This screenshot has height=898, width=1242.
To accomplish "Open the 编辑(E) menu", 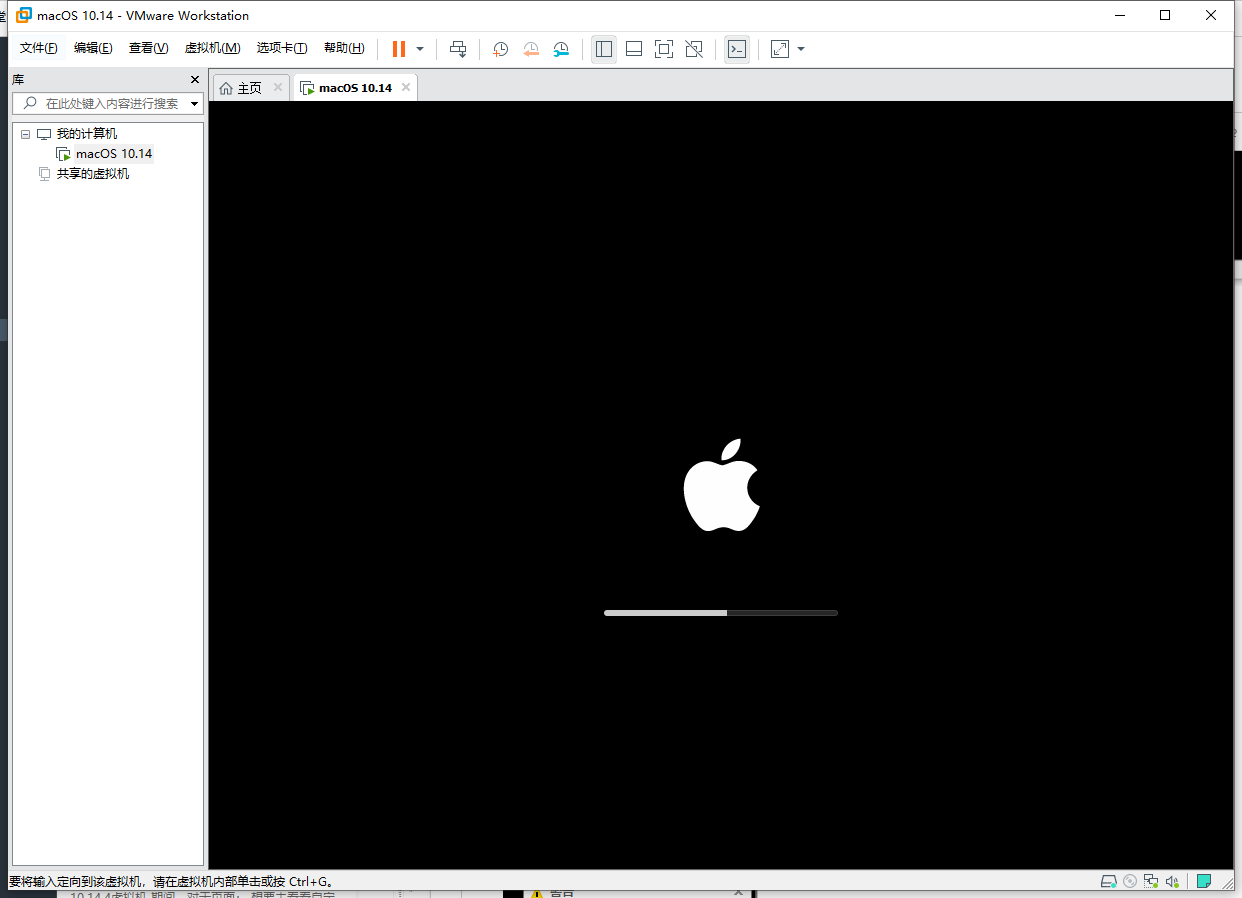I will [x=93, y=48].
